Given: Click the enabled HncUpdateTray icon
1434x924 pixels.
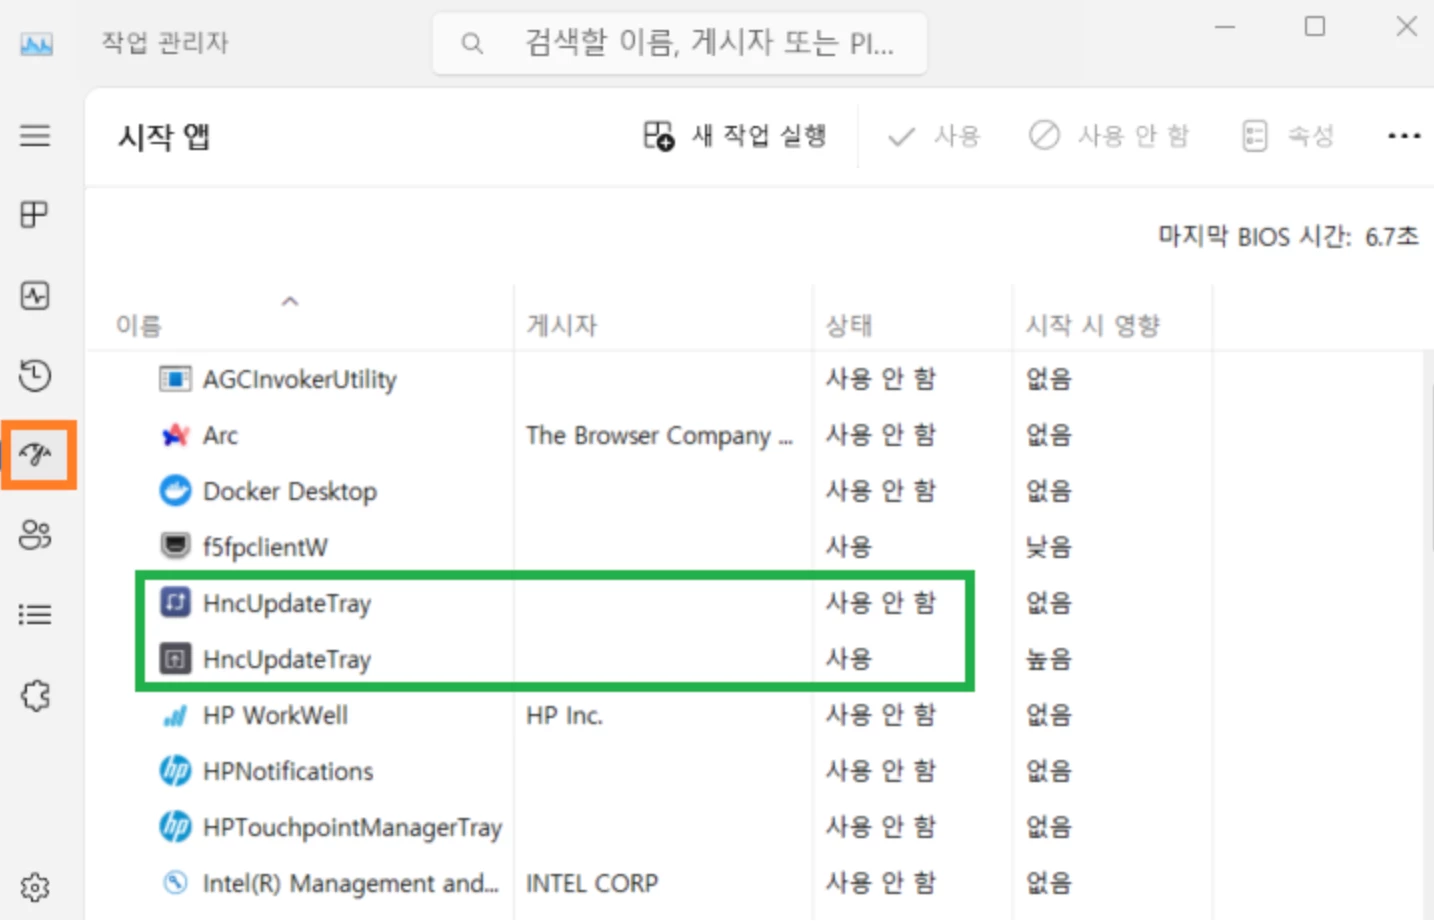Looking at the screenshot, I should click(x=175, y=659).
